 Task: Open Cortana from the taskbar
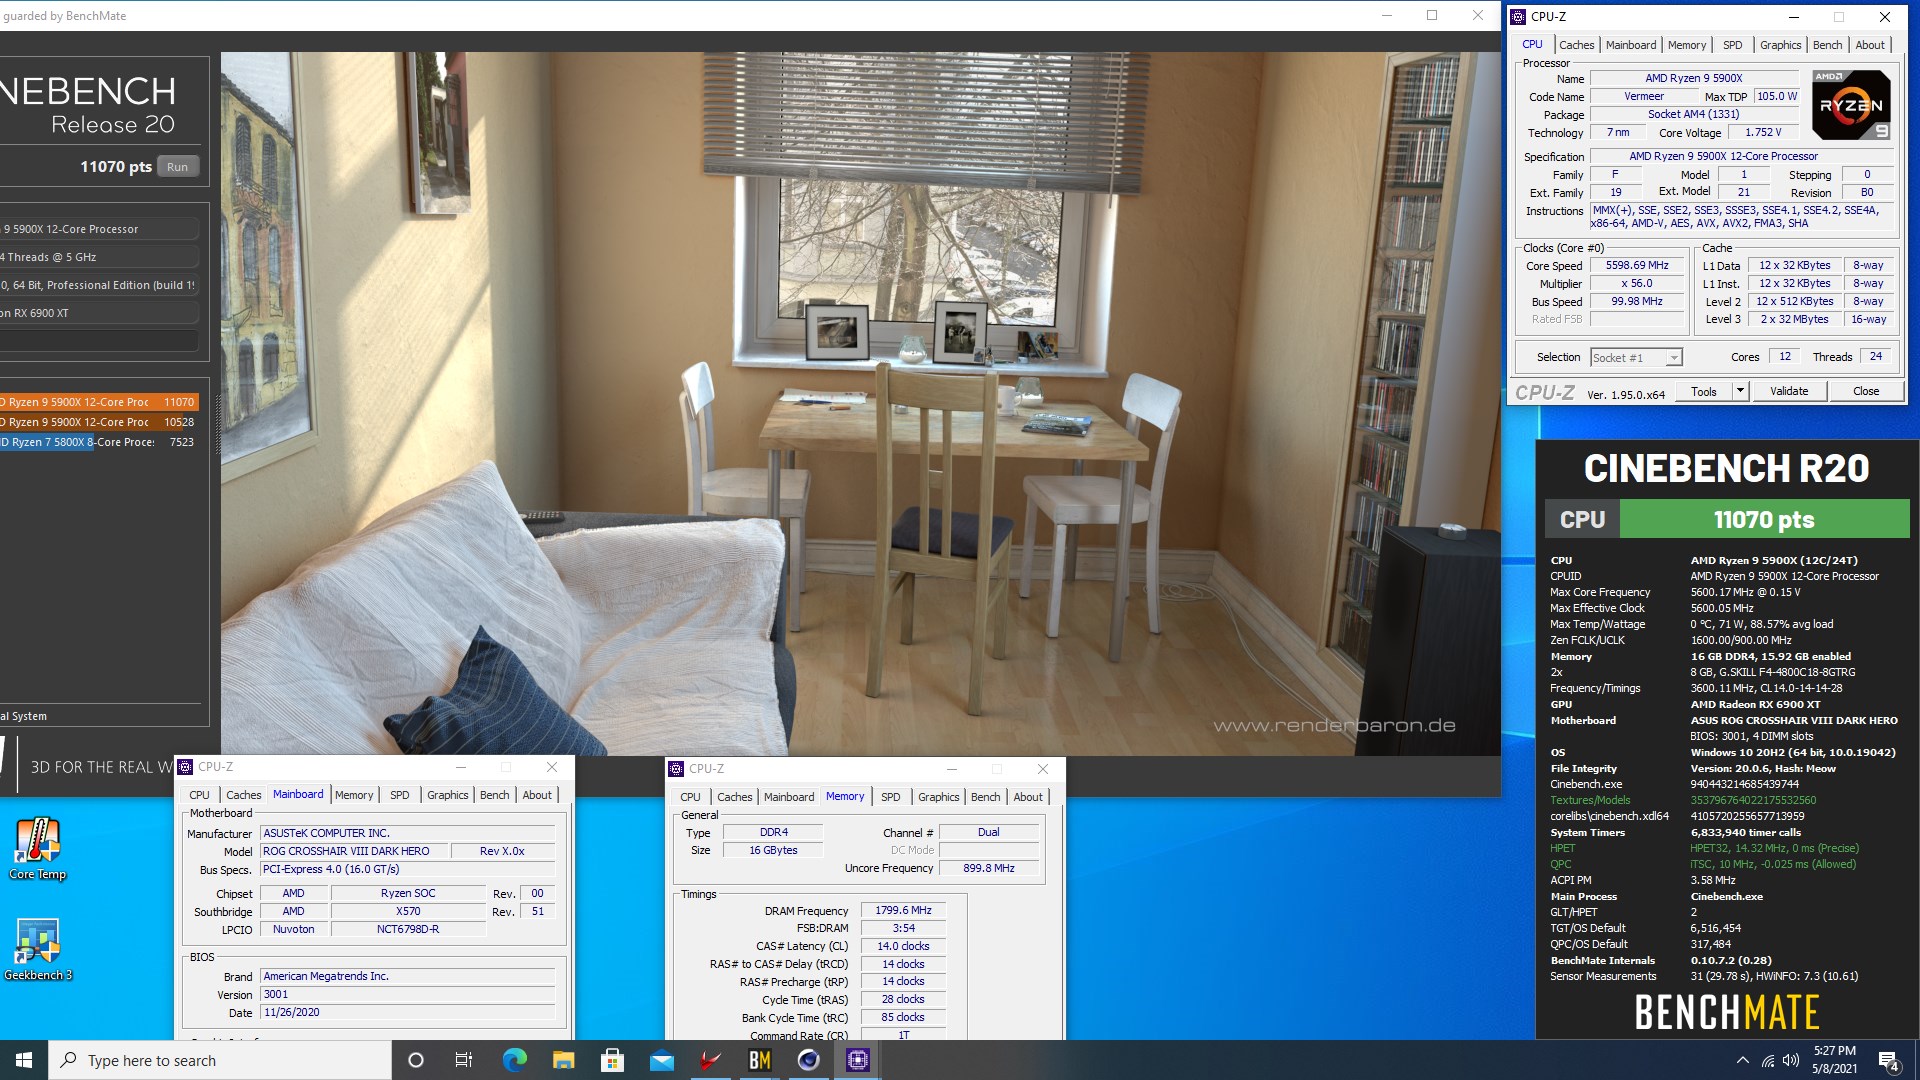click(x=416, y=1060)
